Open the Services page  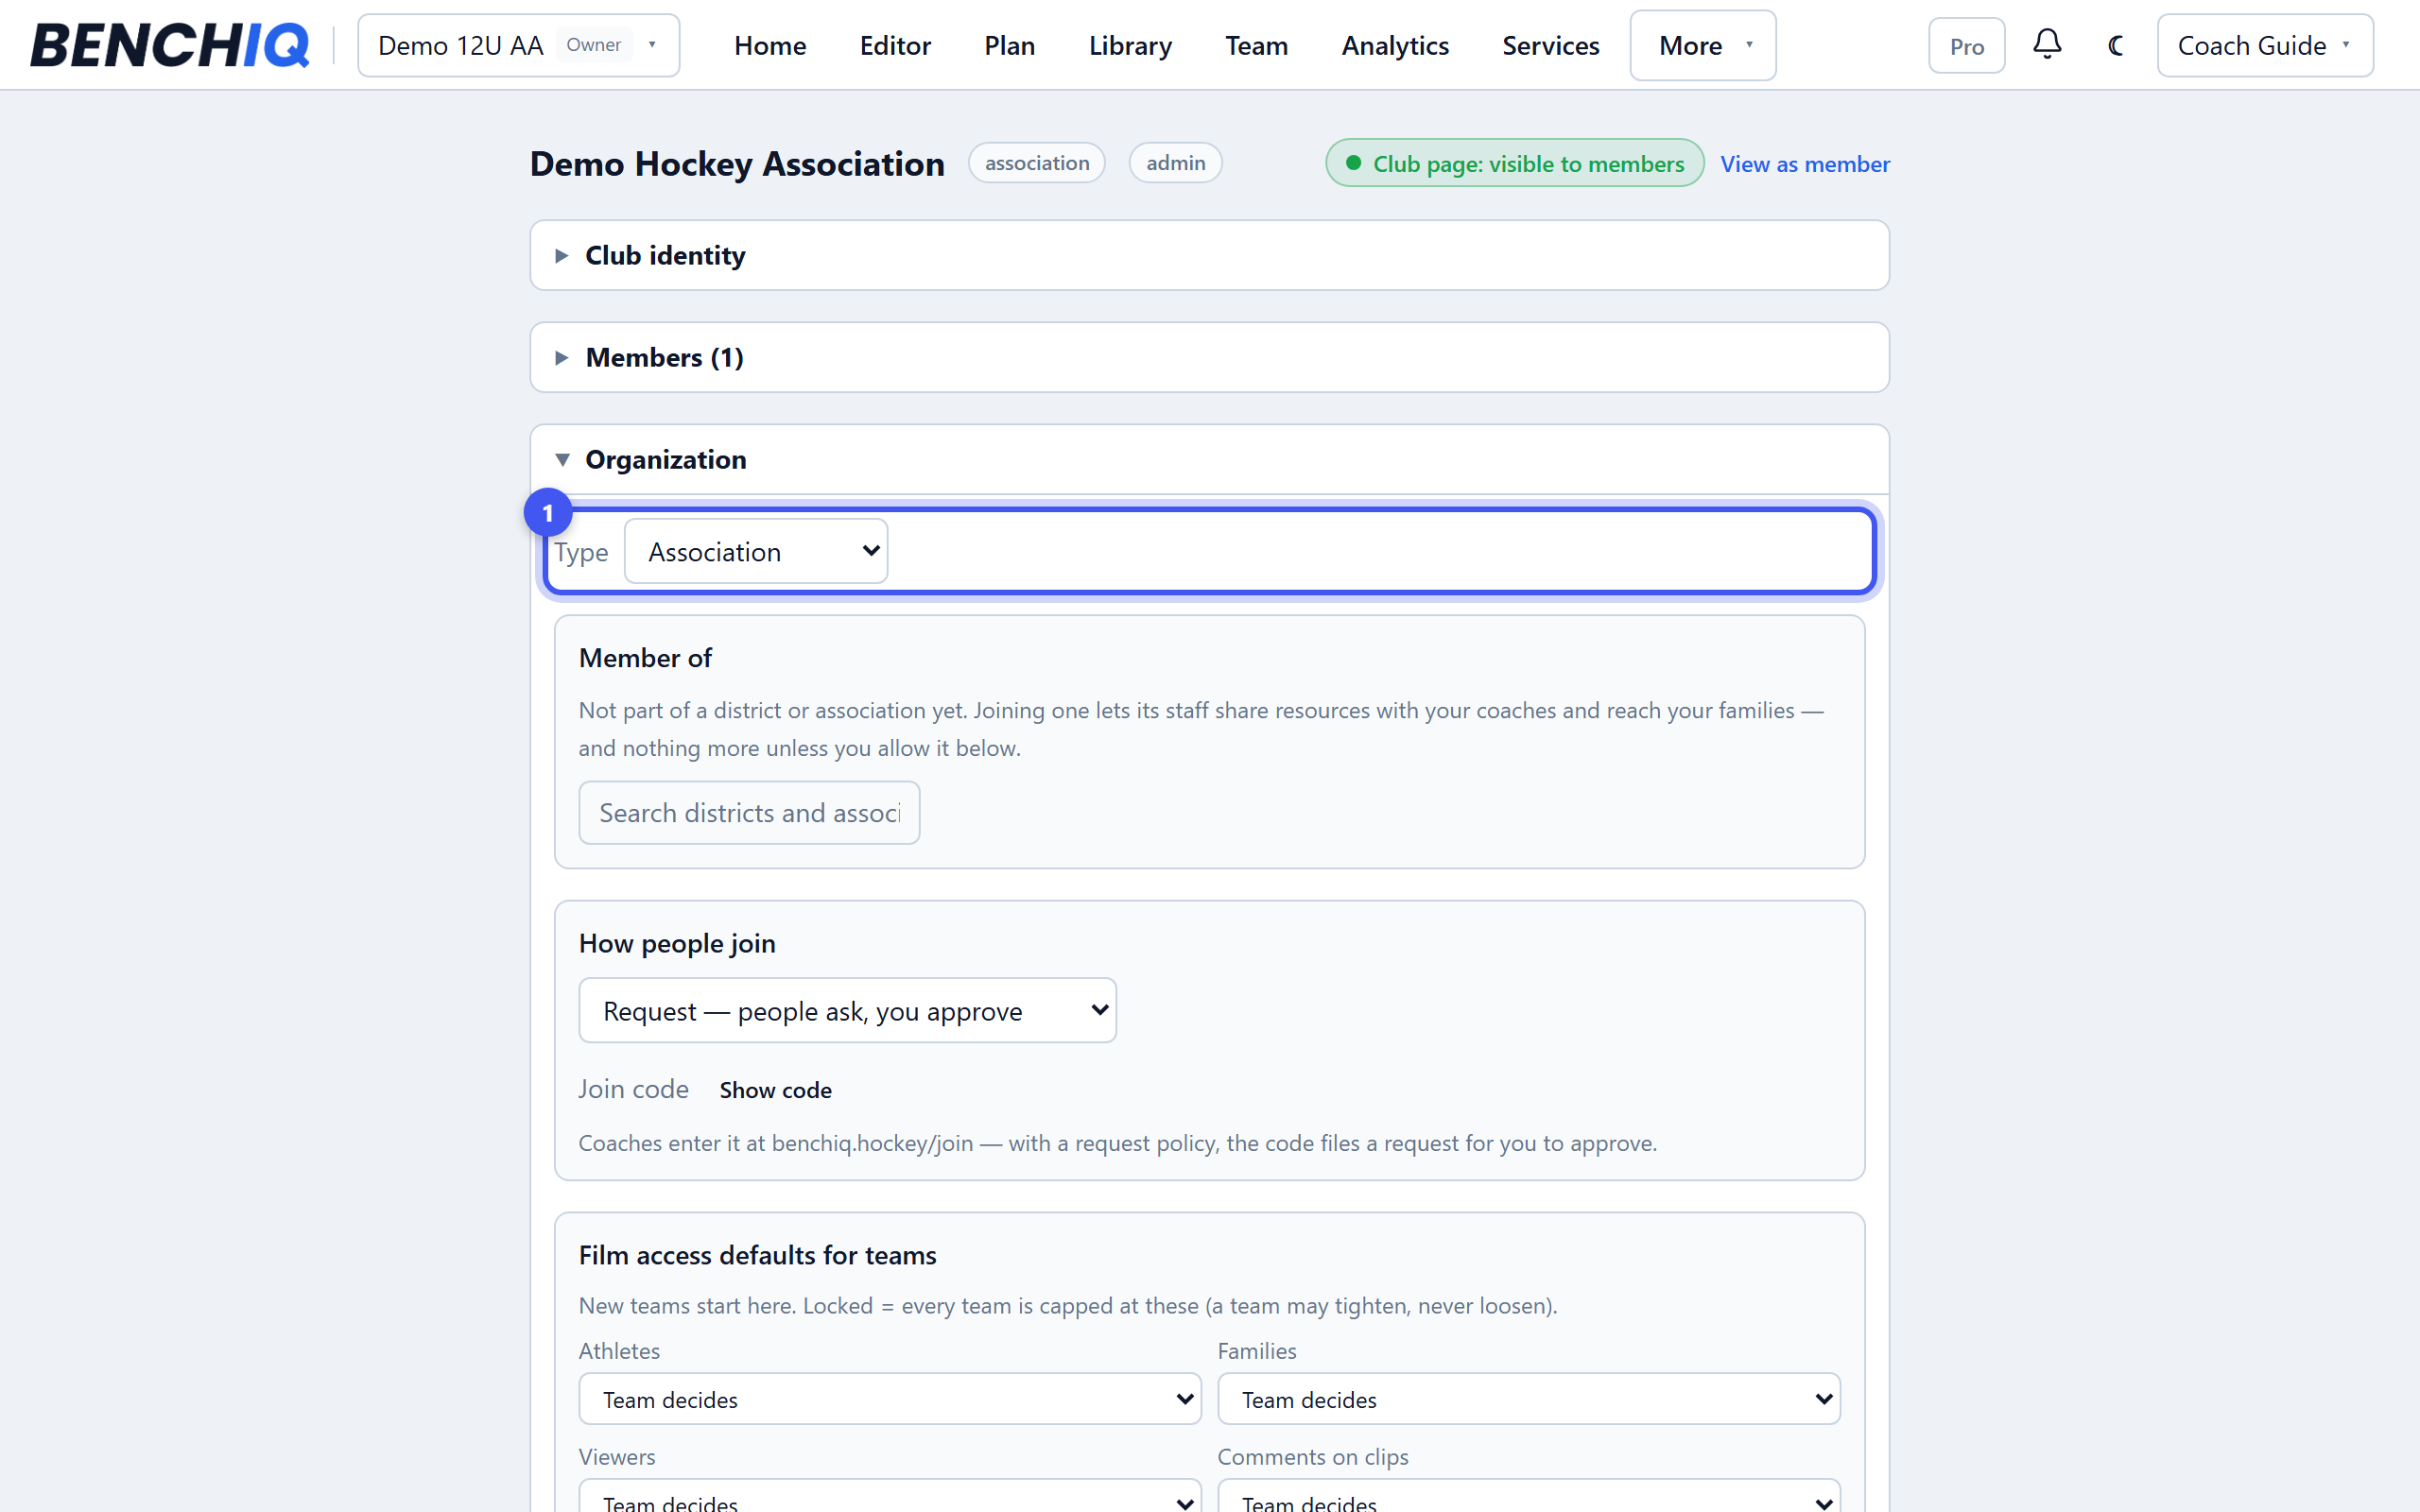[1550, 45]
